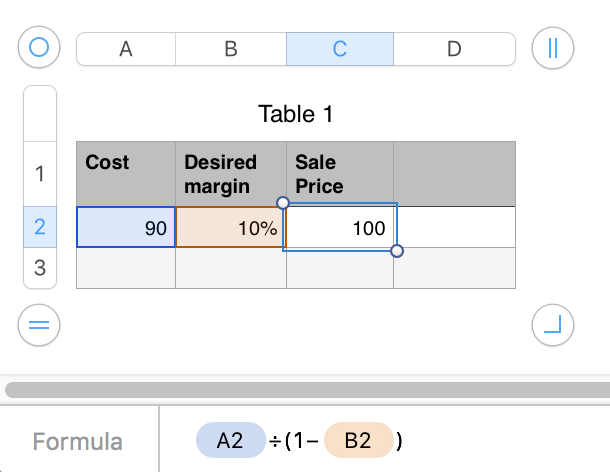Click the Desired margin cell showing 10%

click(x=231, y=228)
